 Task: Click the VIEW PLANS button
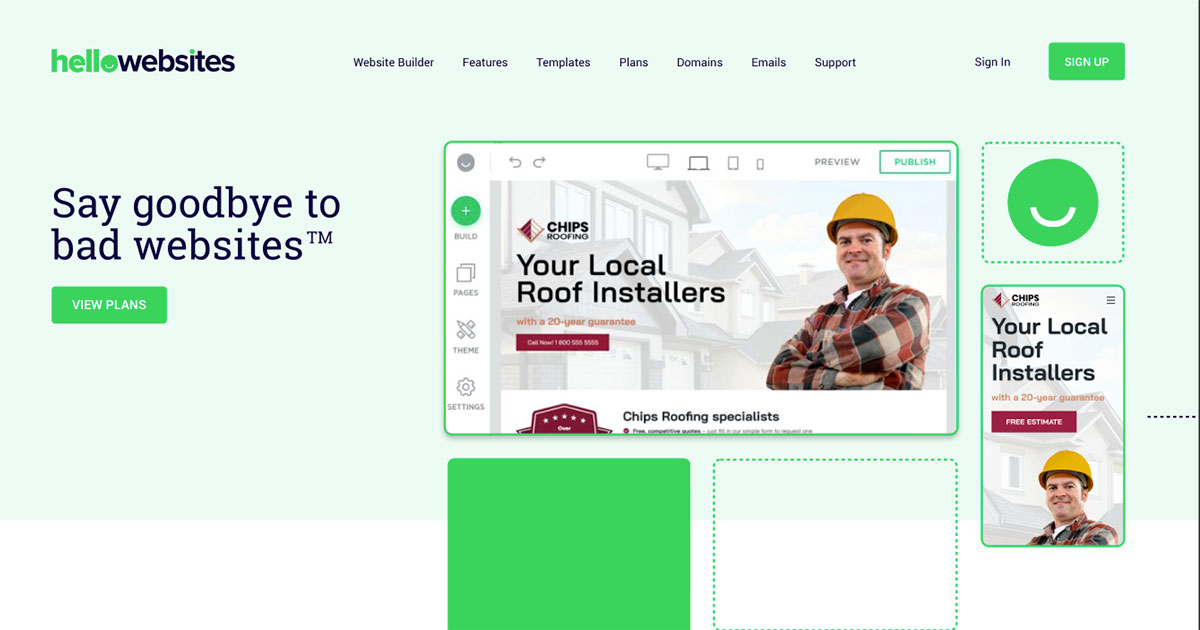tap(109, 304)
